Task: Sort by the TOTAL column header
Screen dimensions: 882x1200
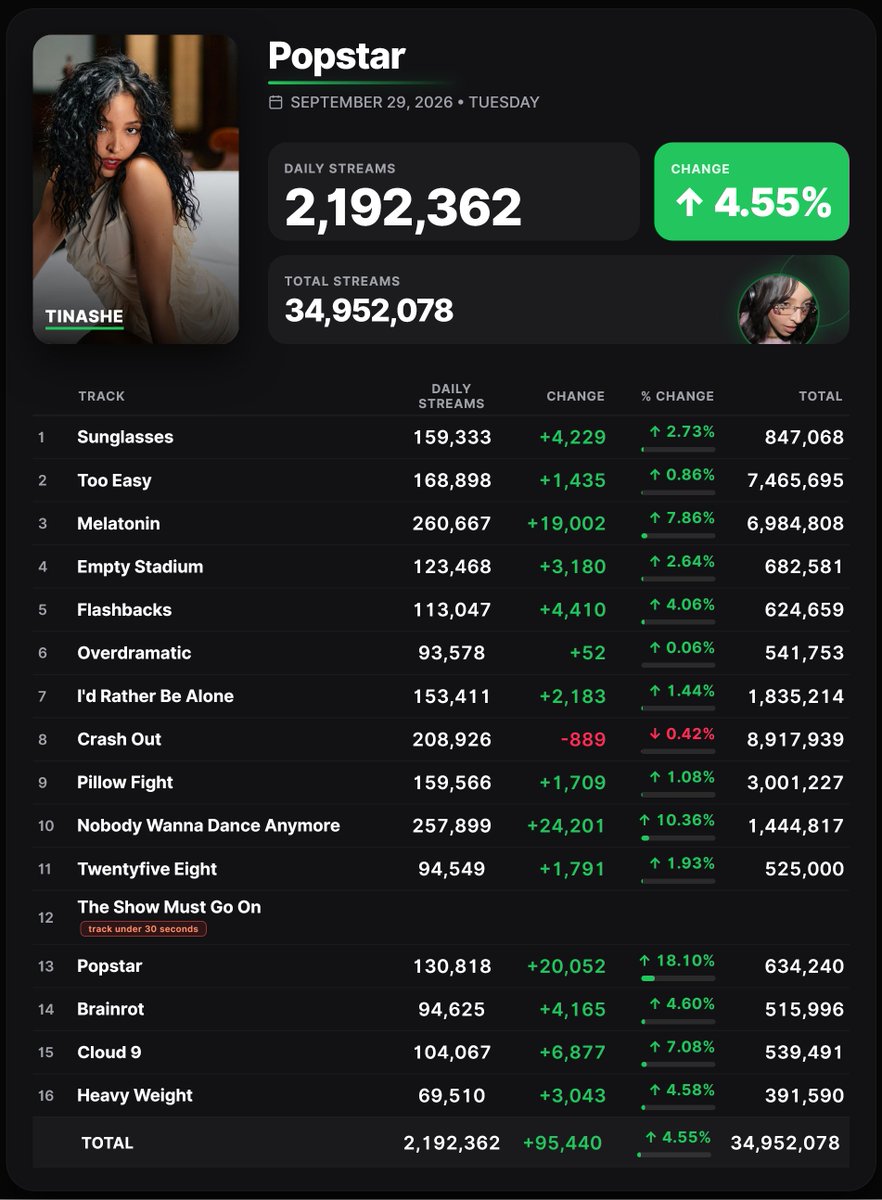Action: point(820,396)
